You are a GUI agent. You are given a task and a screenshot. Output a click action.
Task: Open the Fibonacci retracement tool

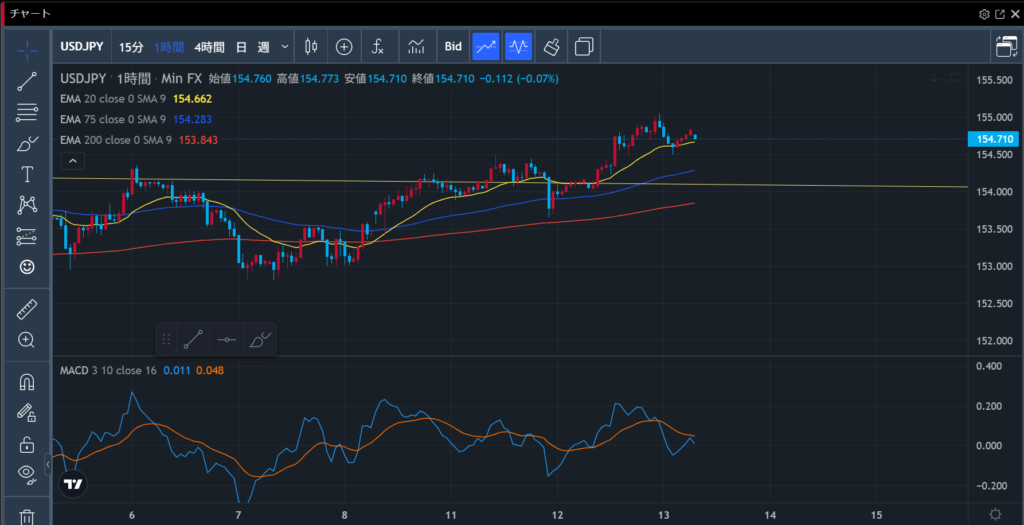(x=27, y=112)
